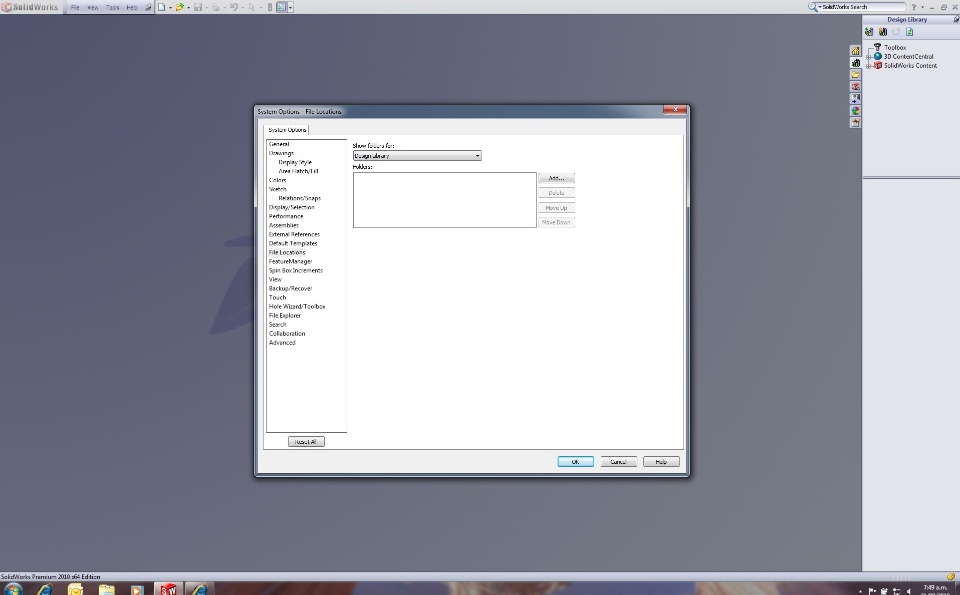Click the SolidWorks logo
This screenshot has height=595, width=960.
coord(29,7)
